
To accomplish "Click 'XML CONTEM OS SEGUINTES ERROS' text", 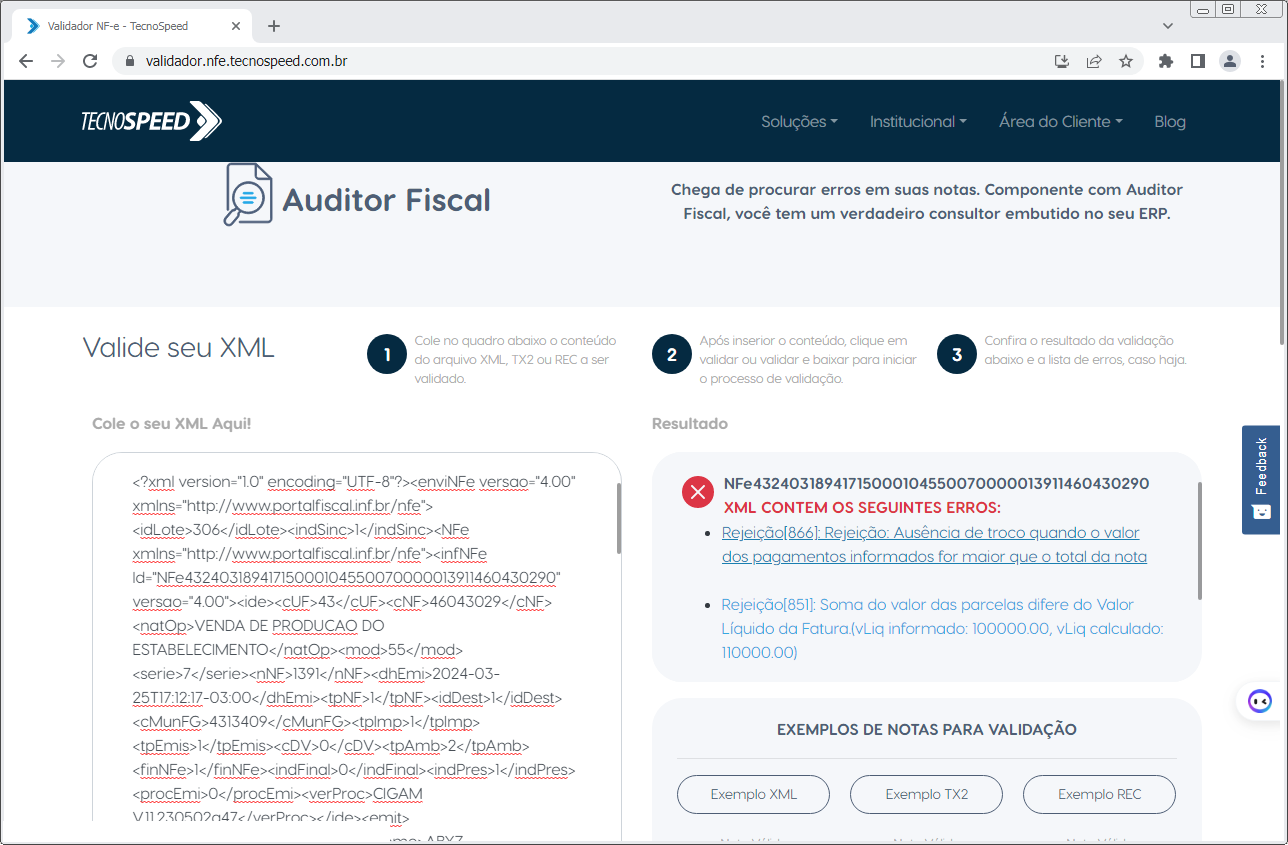I will point(862,508).
